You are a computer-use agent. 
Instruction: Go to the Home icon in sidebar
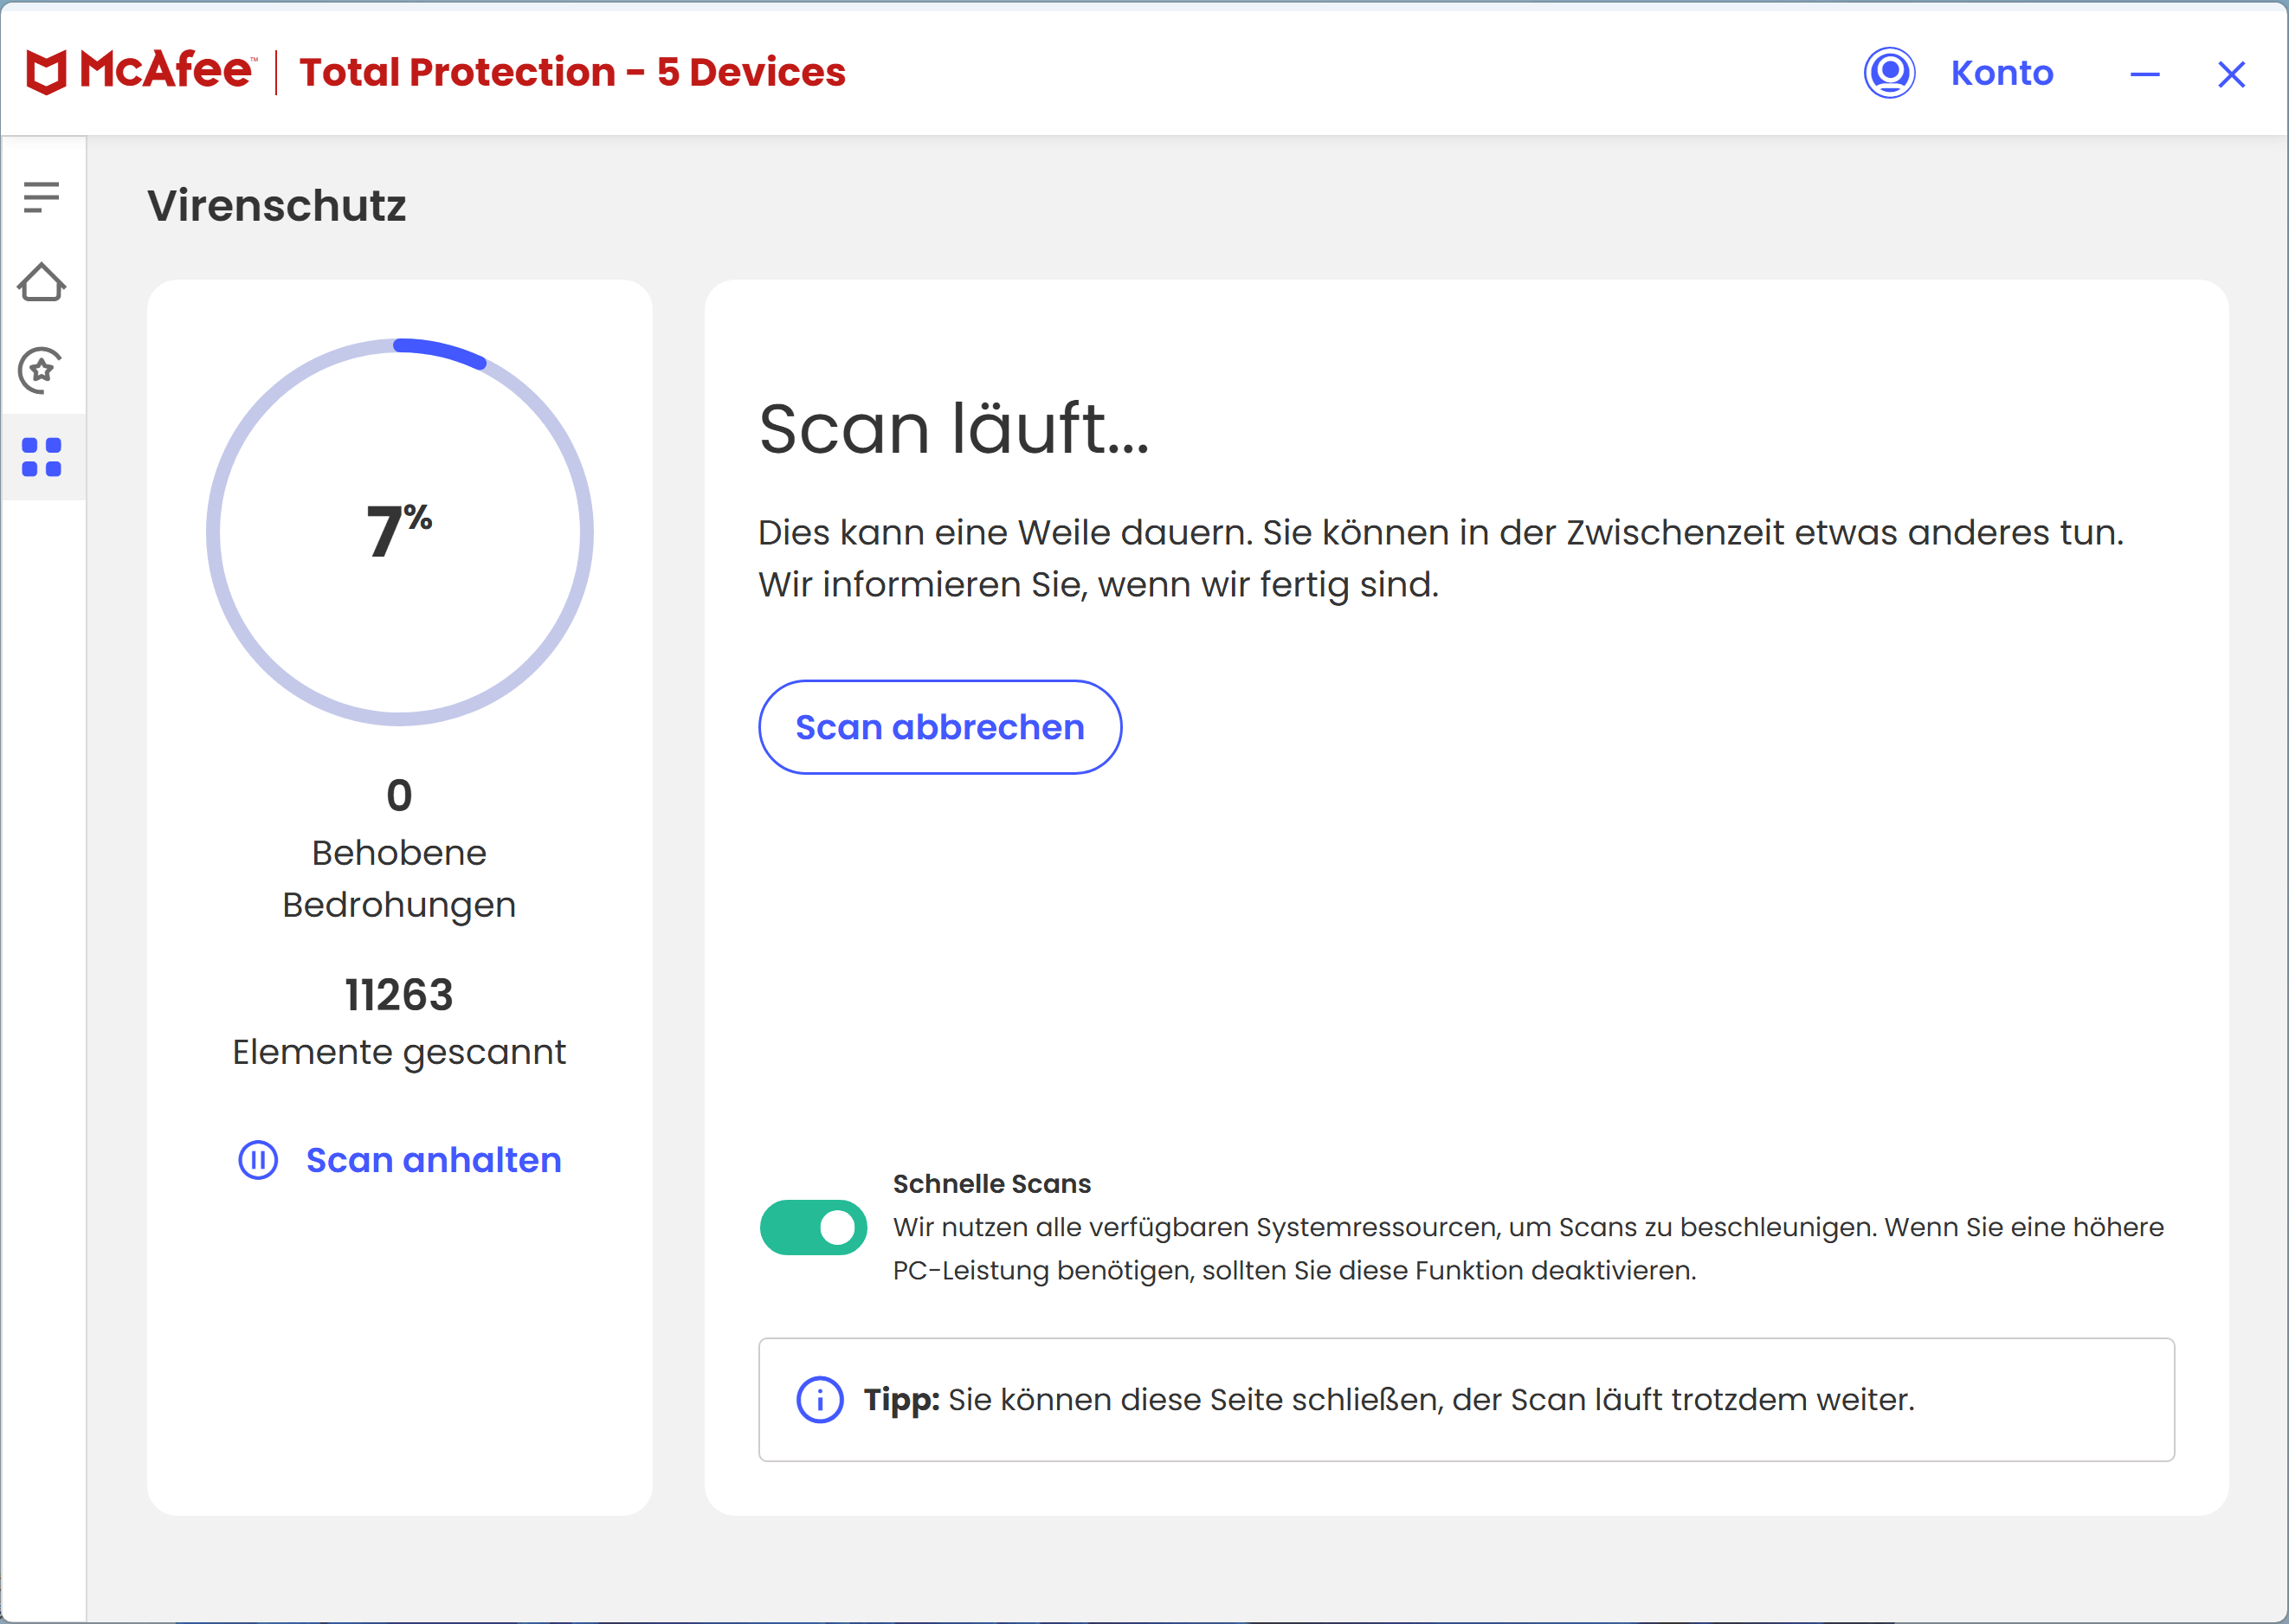[41, 283]
